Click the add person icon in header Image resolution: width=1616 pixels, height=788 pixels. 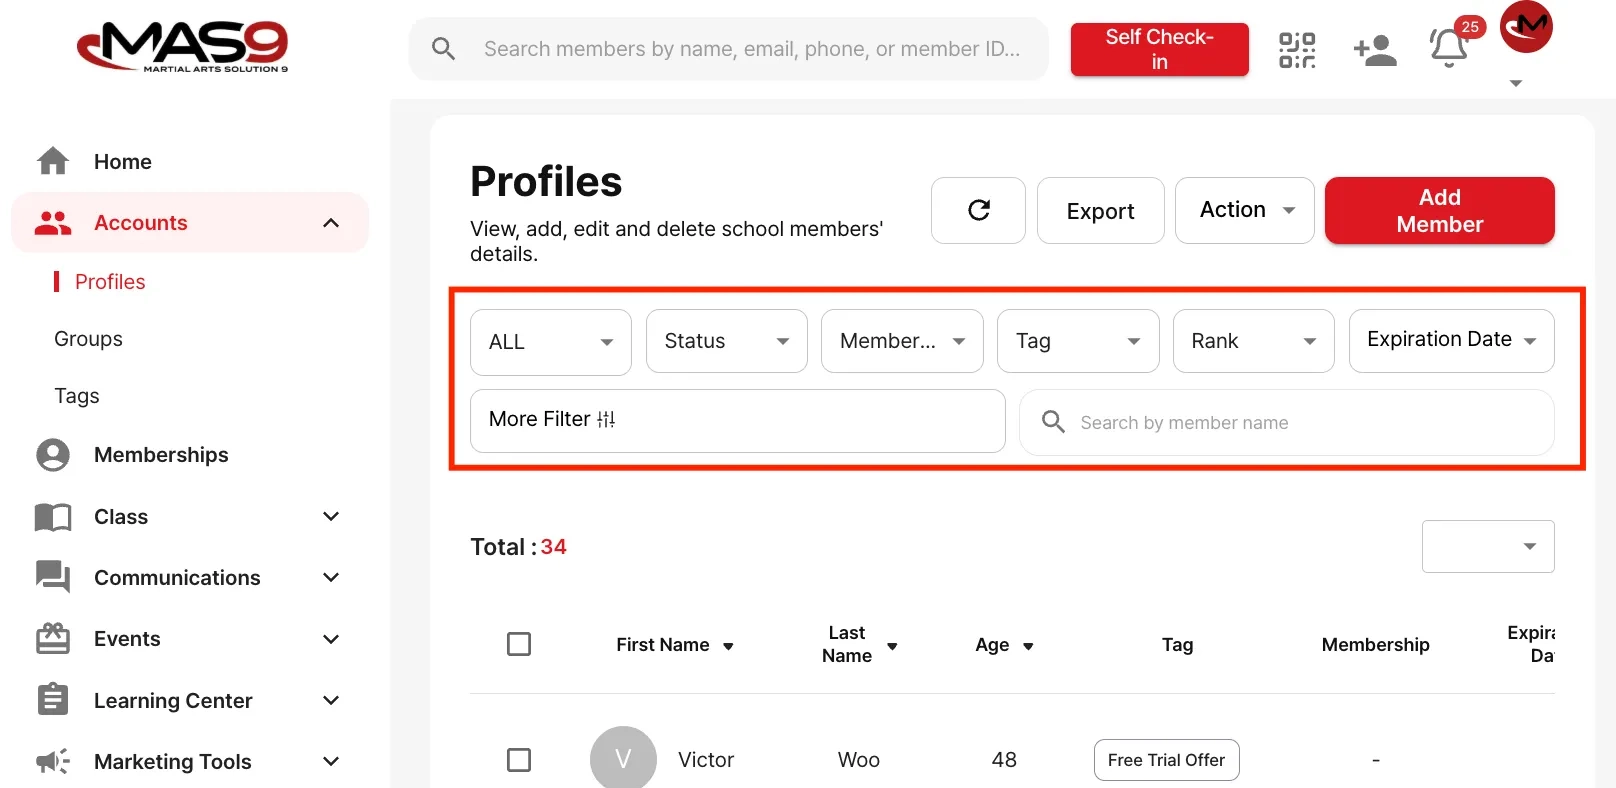tap(1375, 50)
